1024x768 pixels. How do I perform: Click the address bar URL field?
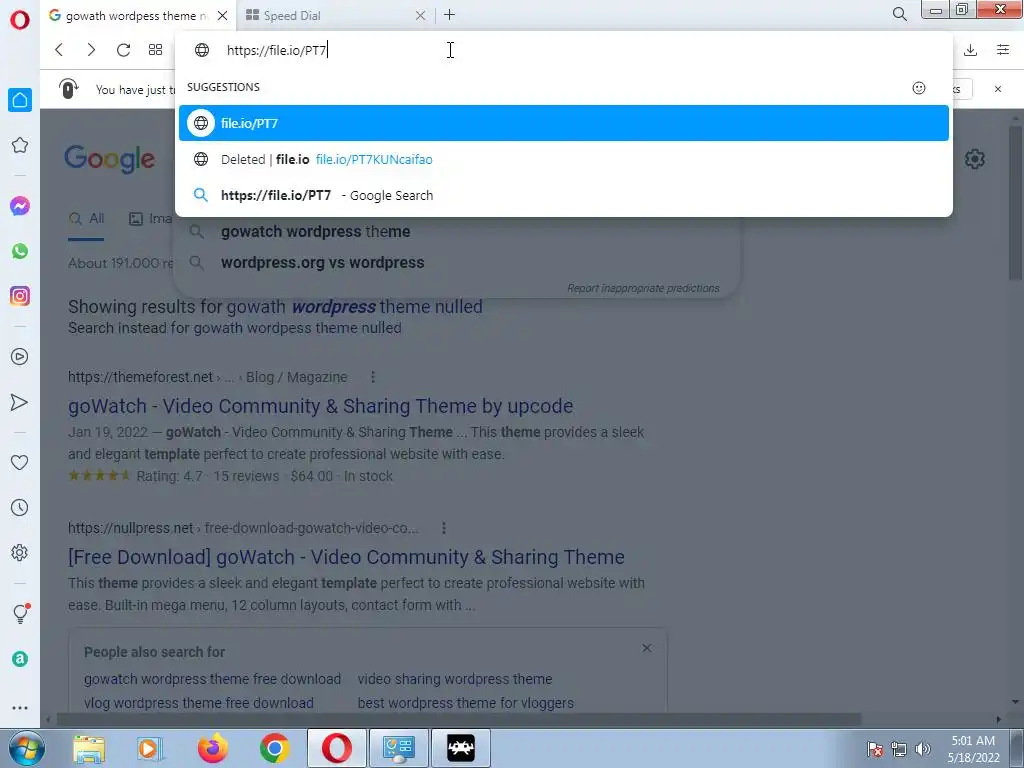[x=562, y=50]
